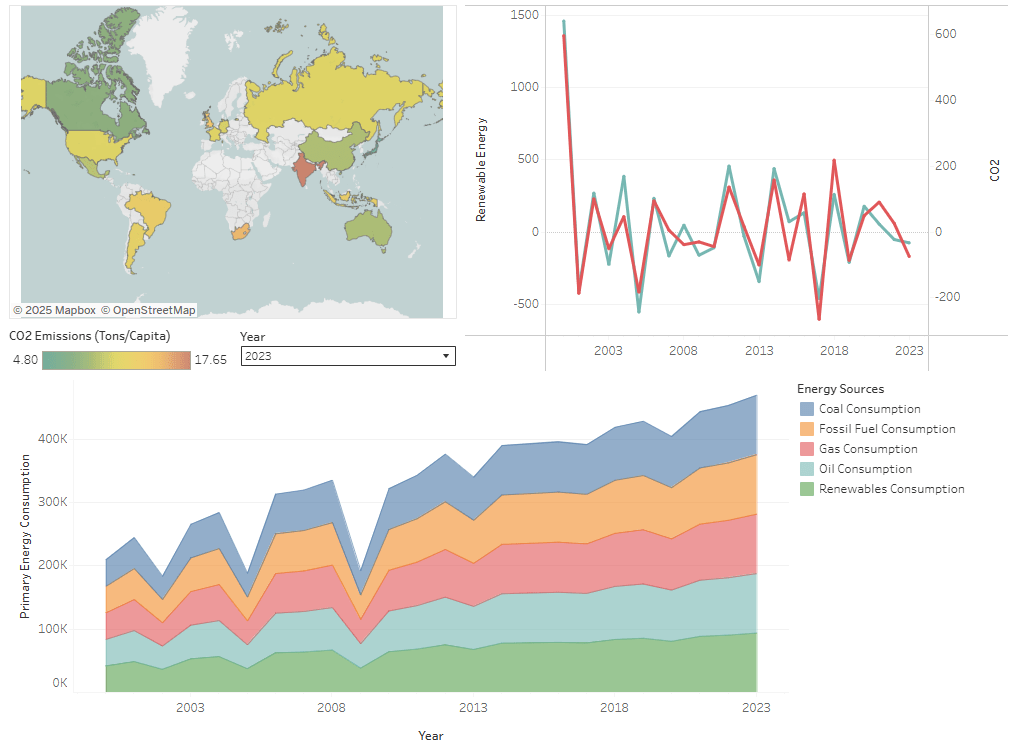1012x748 pixels.
Task: Pick the Renewables Consumption legend swatch
Action: [x=806, y=489]
